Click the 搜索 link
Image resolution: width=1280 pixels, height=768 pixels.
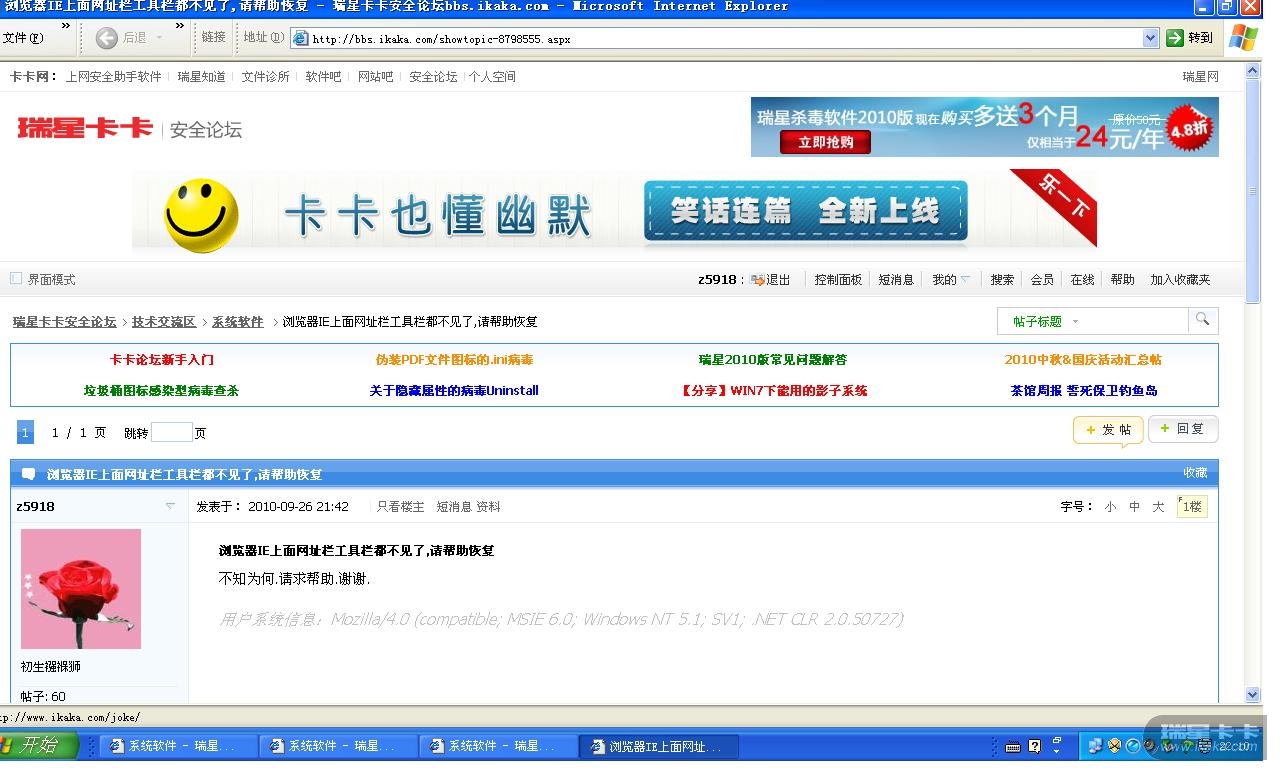(1002, 280)
